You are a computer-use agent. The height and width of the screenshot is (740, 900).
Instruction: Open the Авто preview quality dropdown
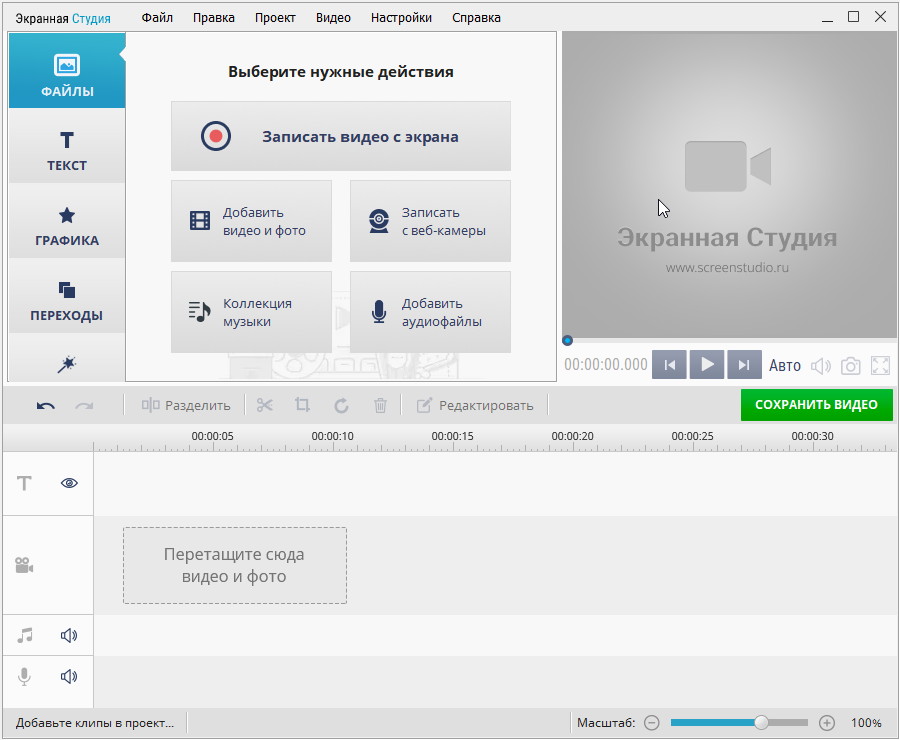pyautogui.click(x=785, y=366)
